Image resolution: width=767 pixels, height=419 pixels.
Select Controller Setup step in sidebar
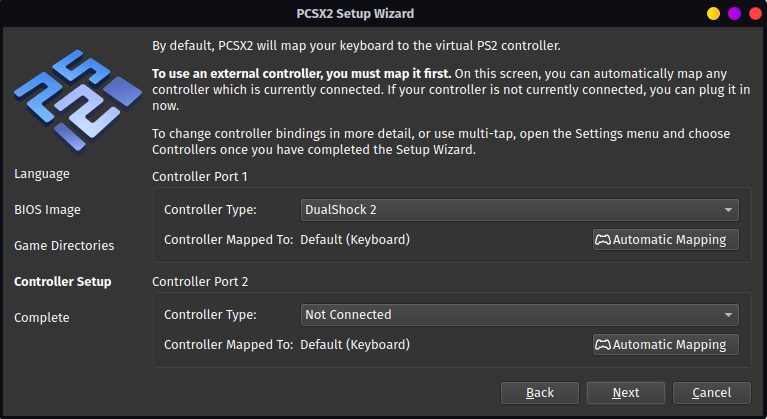pos(63,282)
